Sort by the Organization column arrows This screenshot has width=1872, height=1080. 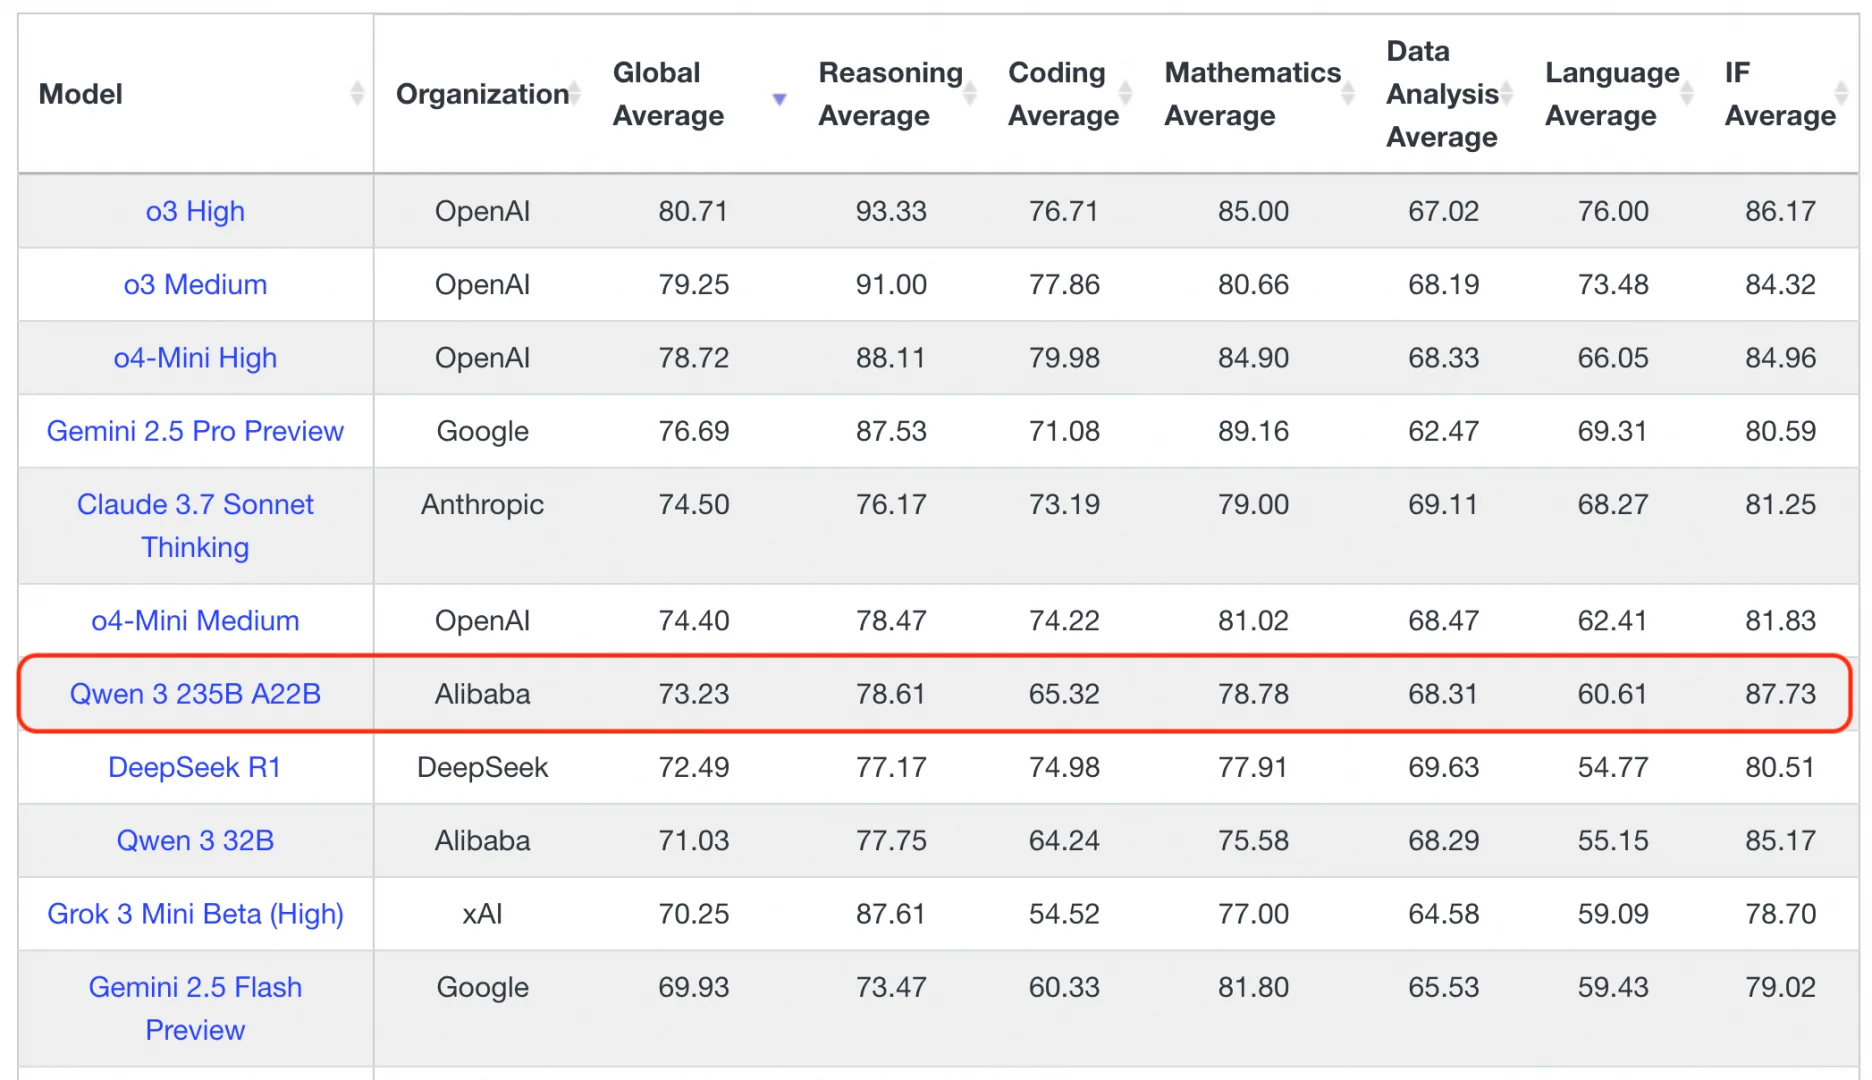[x=575, y=94]
